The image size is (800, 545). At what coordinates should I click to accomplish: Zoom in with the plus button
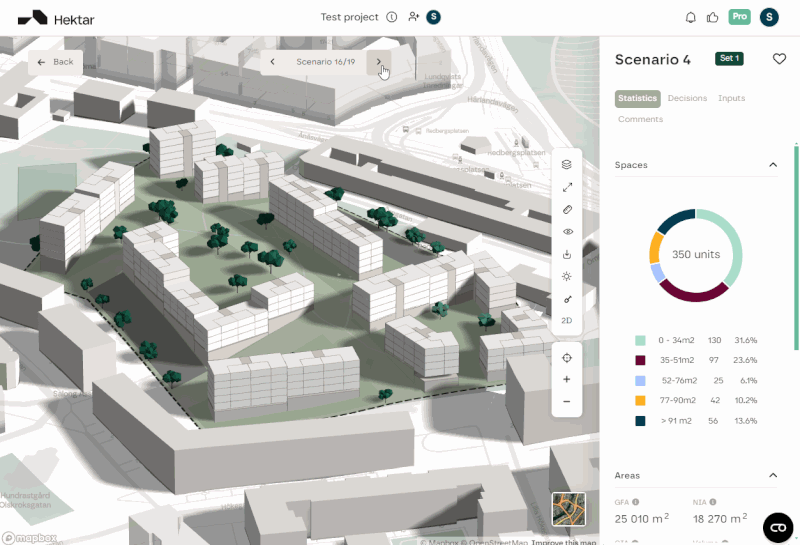click(567, 380)
